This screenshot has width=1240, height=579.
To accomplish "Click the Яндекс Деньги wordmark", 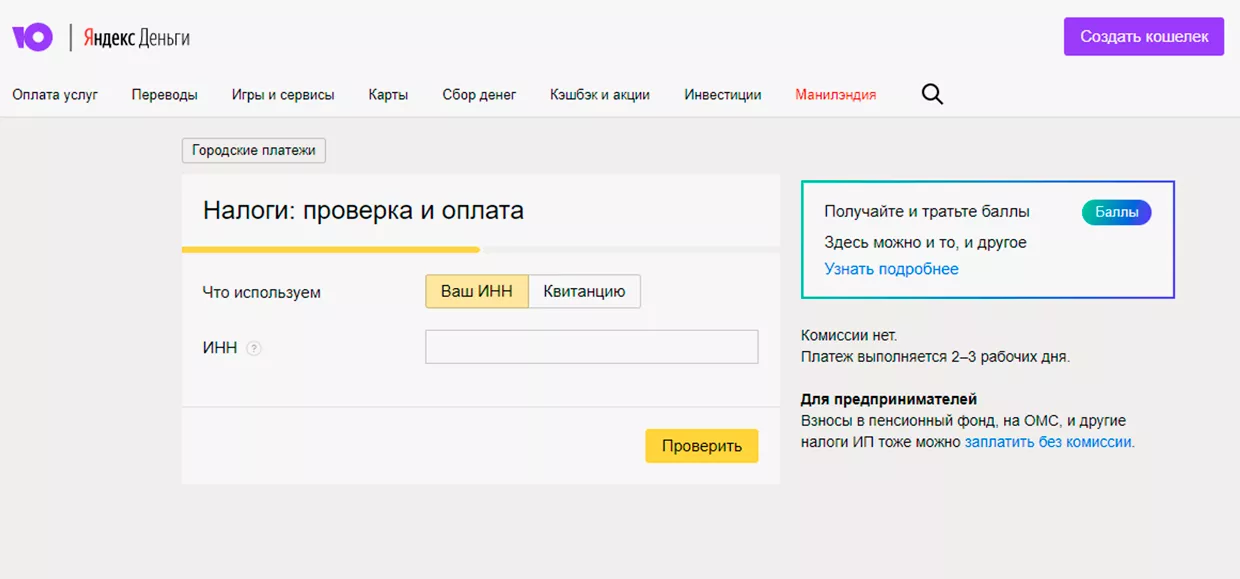I will [136, 38].
